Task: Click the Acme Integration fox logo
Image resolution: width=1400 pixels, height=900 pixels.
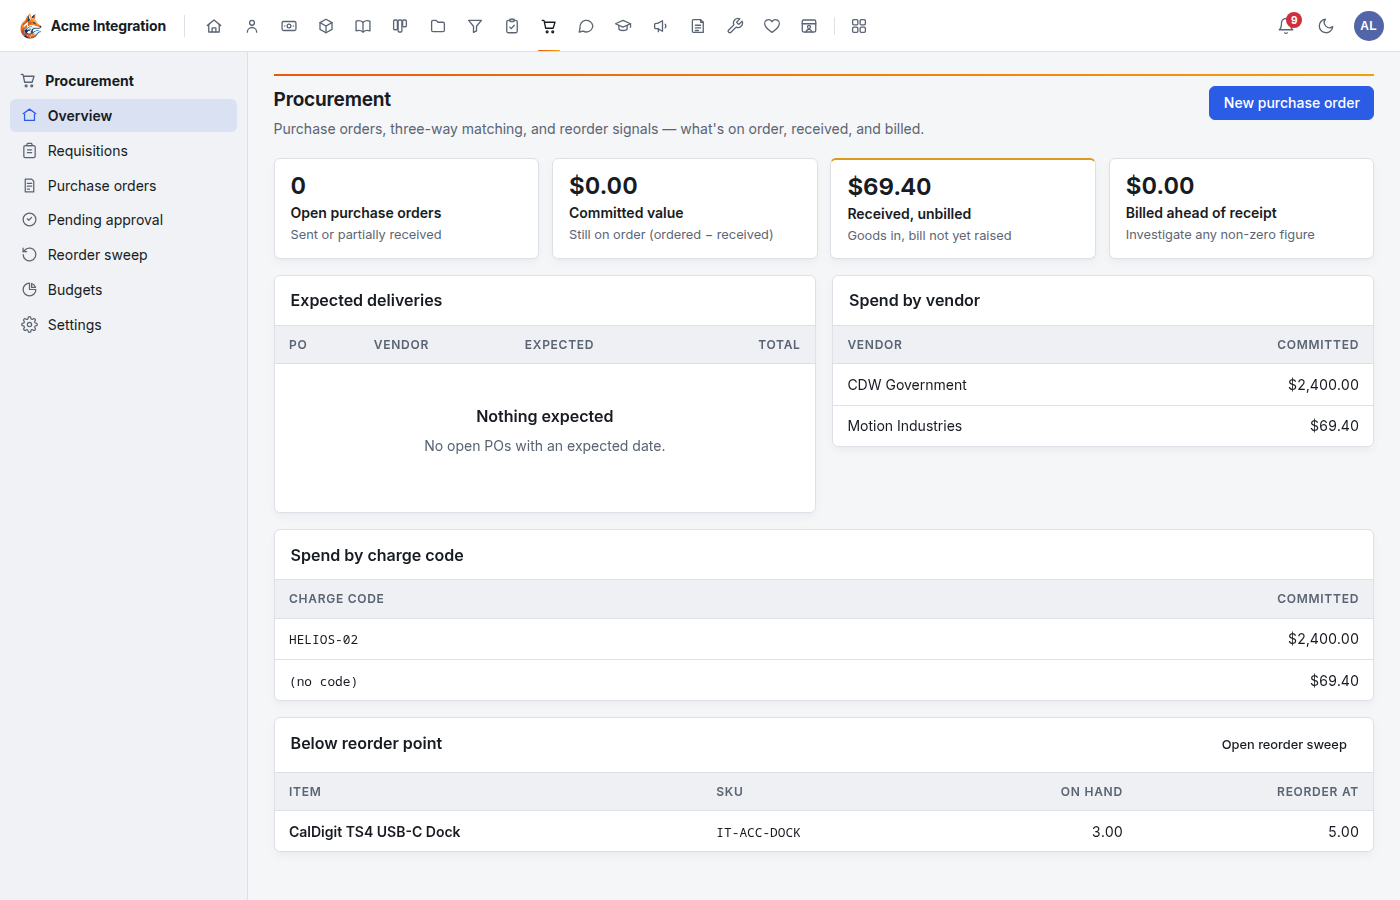Action: click(31, 26)
